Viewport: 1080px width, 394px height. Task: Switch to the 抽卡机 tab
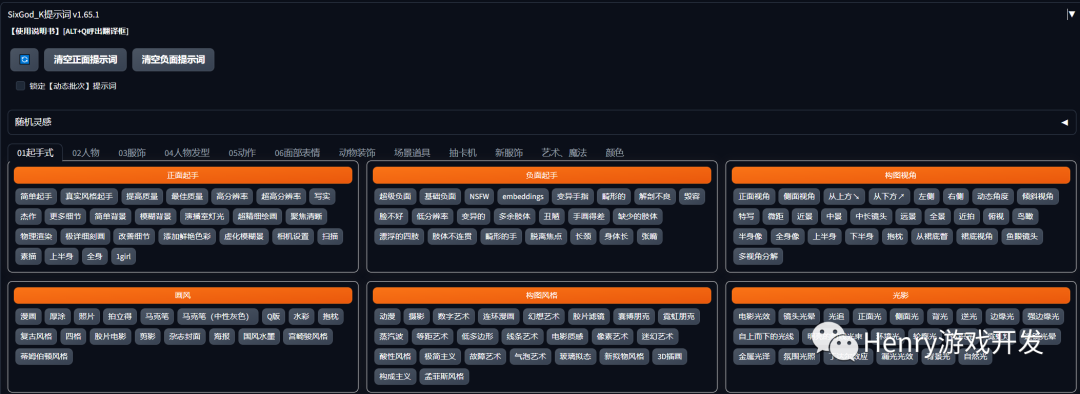pyautogui.click(x=462, y=153)
